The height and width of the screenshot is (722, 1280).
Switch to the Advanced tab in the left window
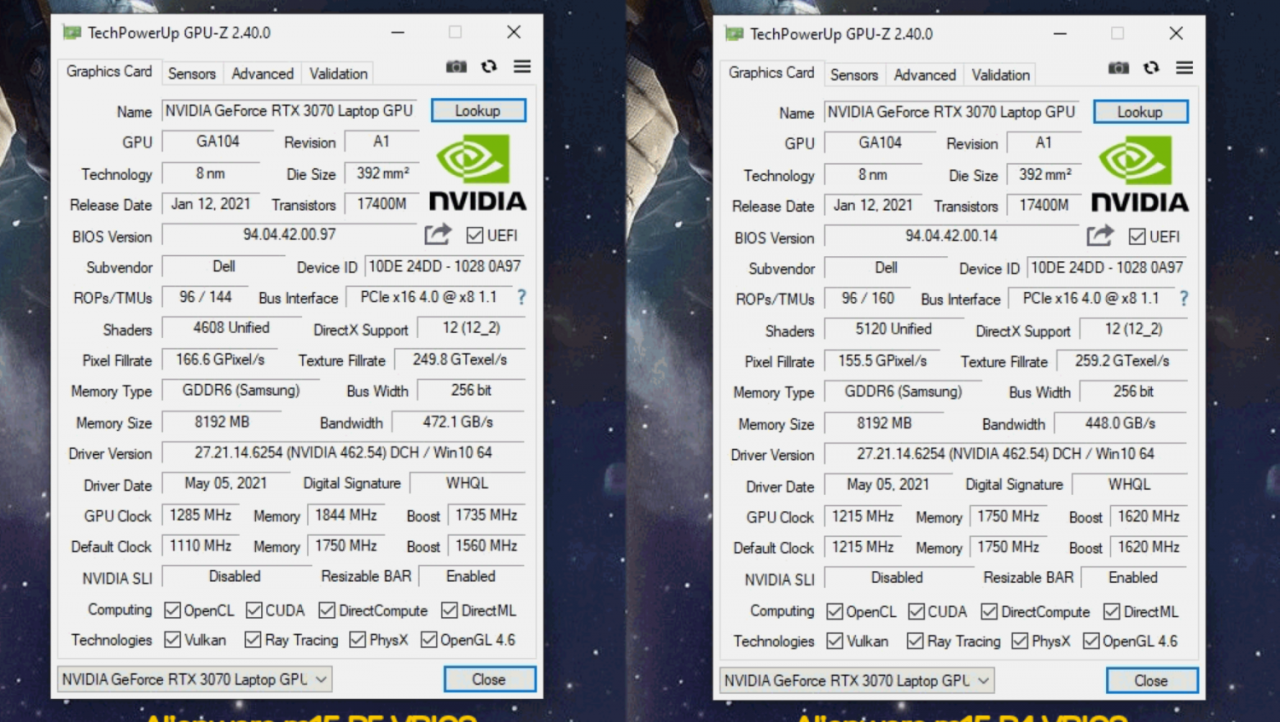(262, 74)
